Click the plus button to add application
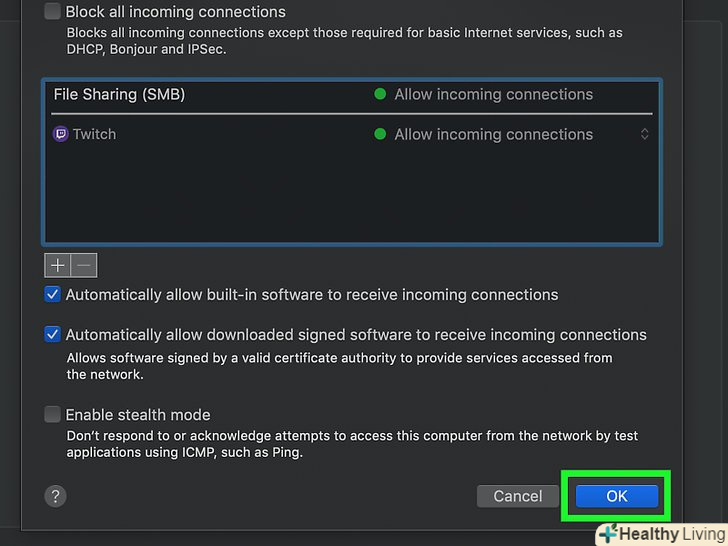Screen dimensions: 728x546 [58, 265]
